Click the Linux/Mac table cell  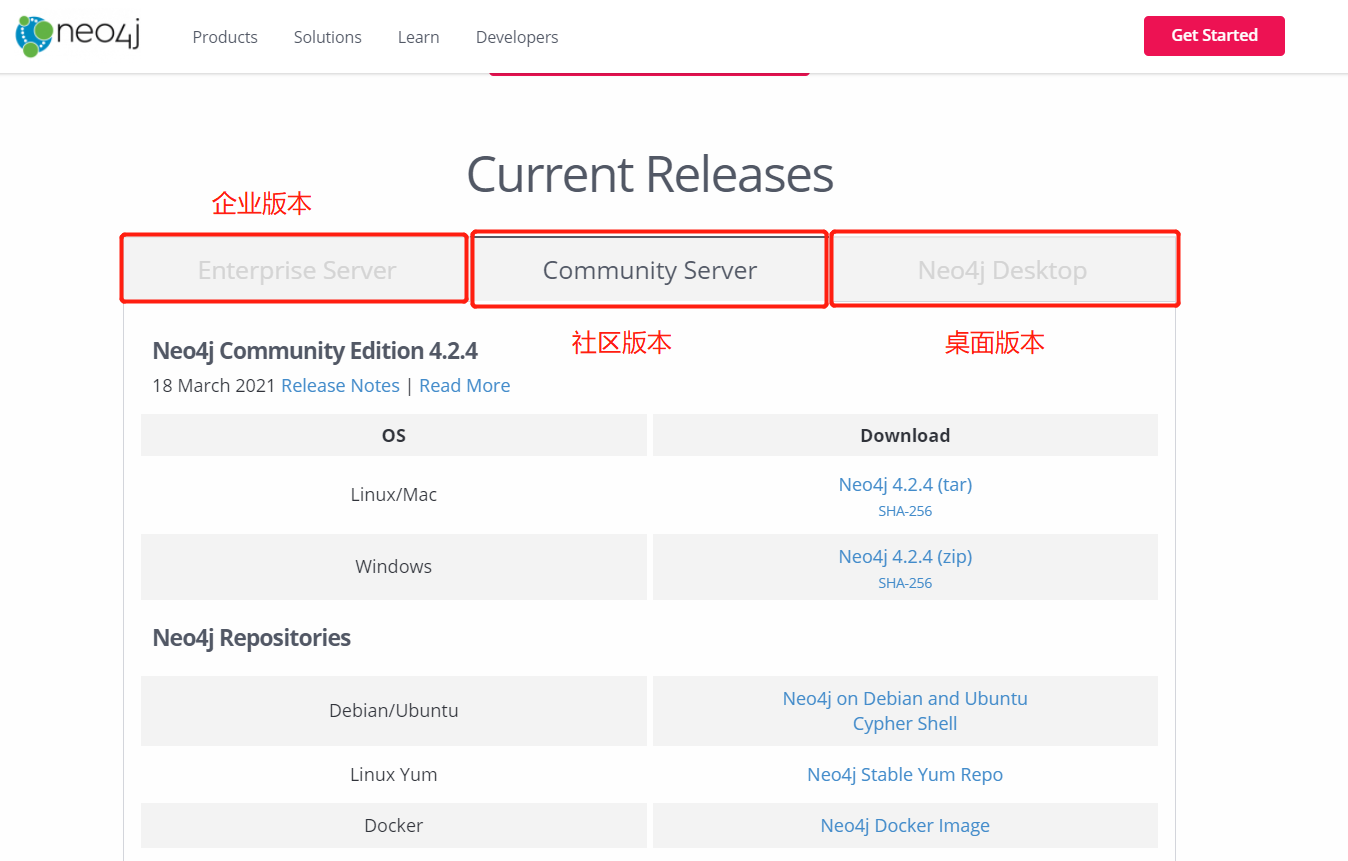394,494
